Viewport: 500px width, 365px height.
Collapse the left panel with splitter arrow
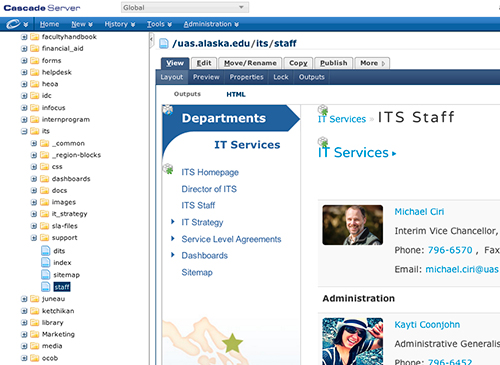click(x=151, y=40)
